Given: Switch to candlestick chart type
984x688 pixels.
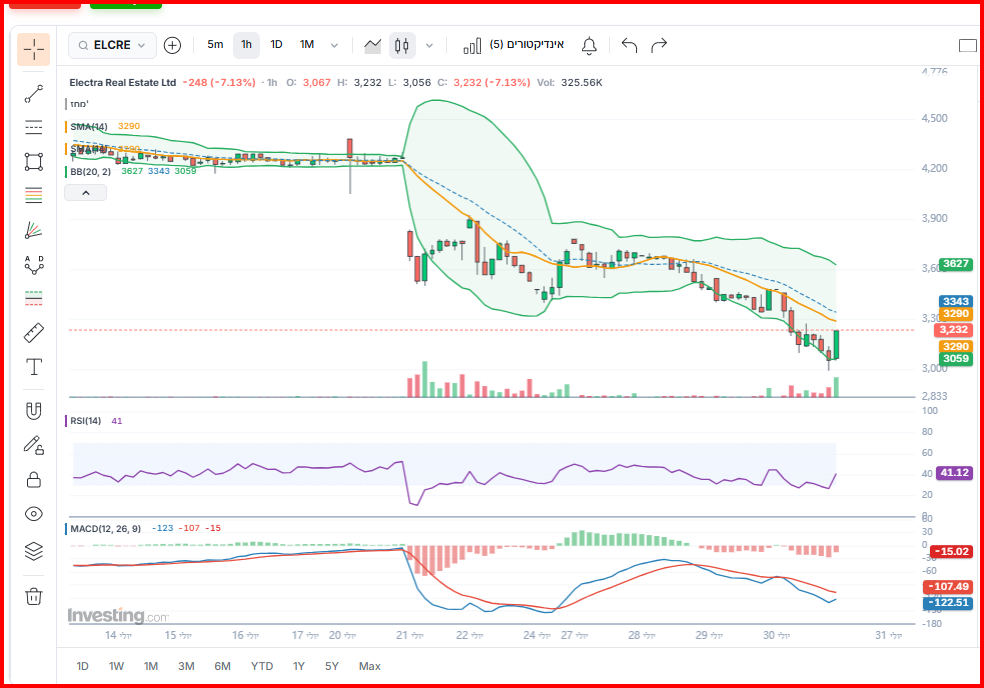Looking at the screenshot, I should (x=402, y=45).
